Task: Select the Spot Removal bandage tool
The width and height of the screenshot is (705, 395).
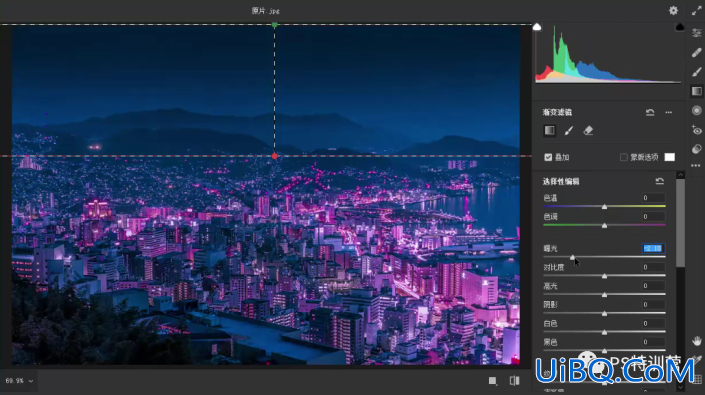Action: point(696,52)
